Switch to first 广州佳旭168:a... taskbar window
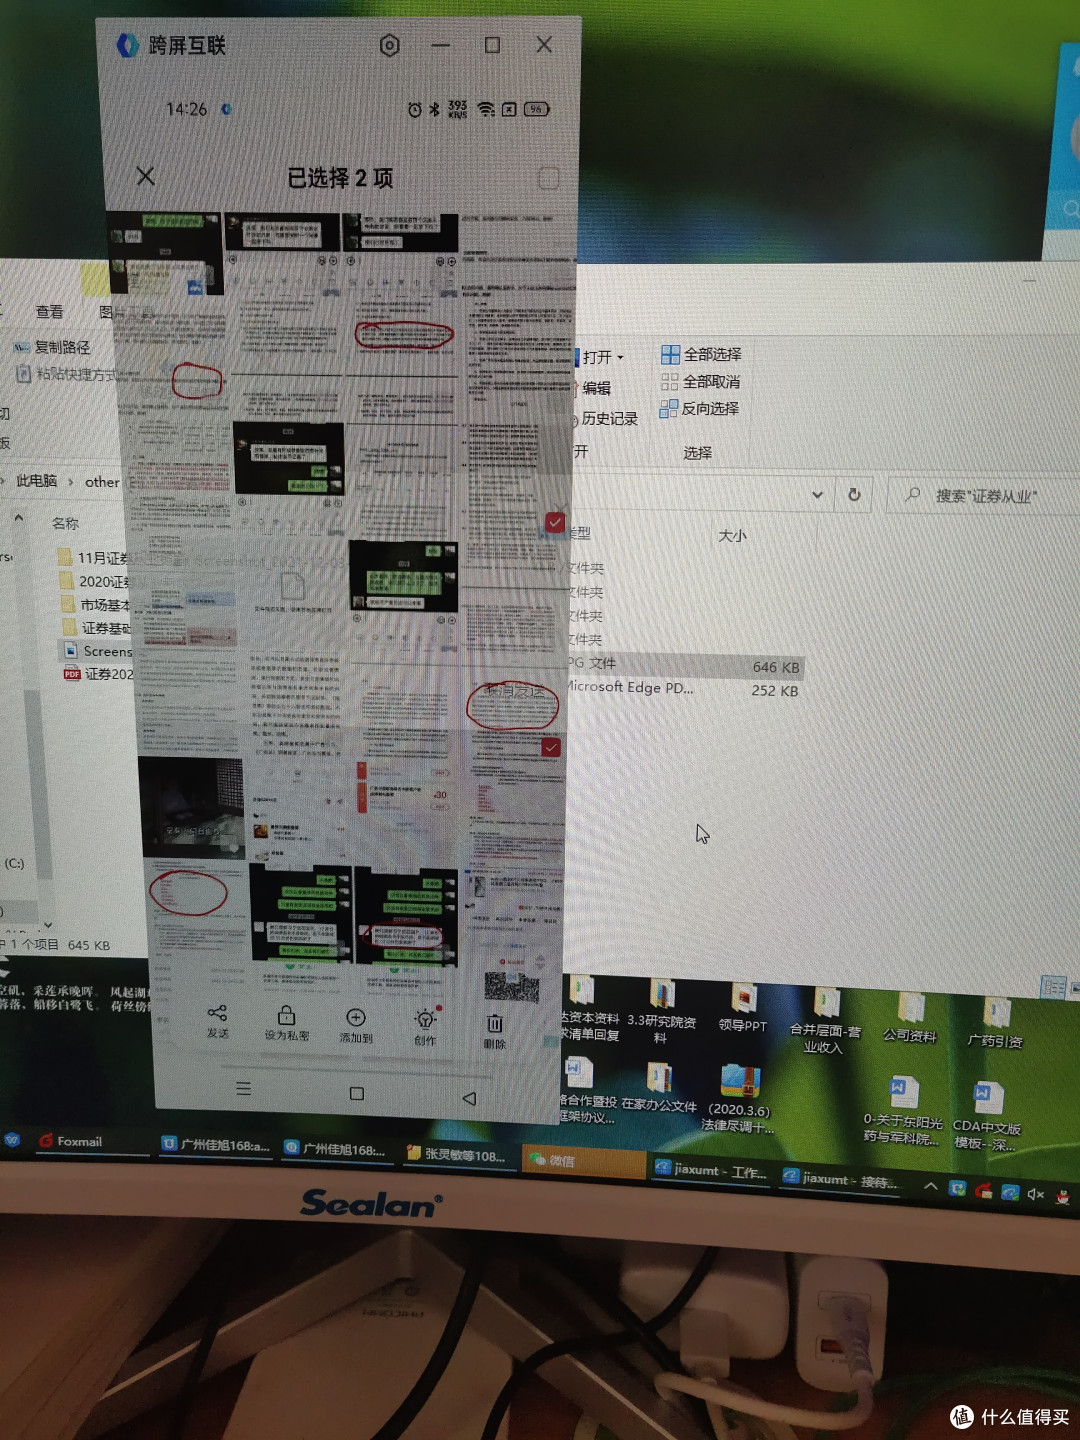The image size is (1080, 1440). [x=215, y=1145]
